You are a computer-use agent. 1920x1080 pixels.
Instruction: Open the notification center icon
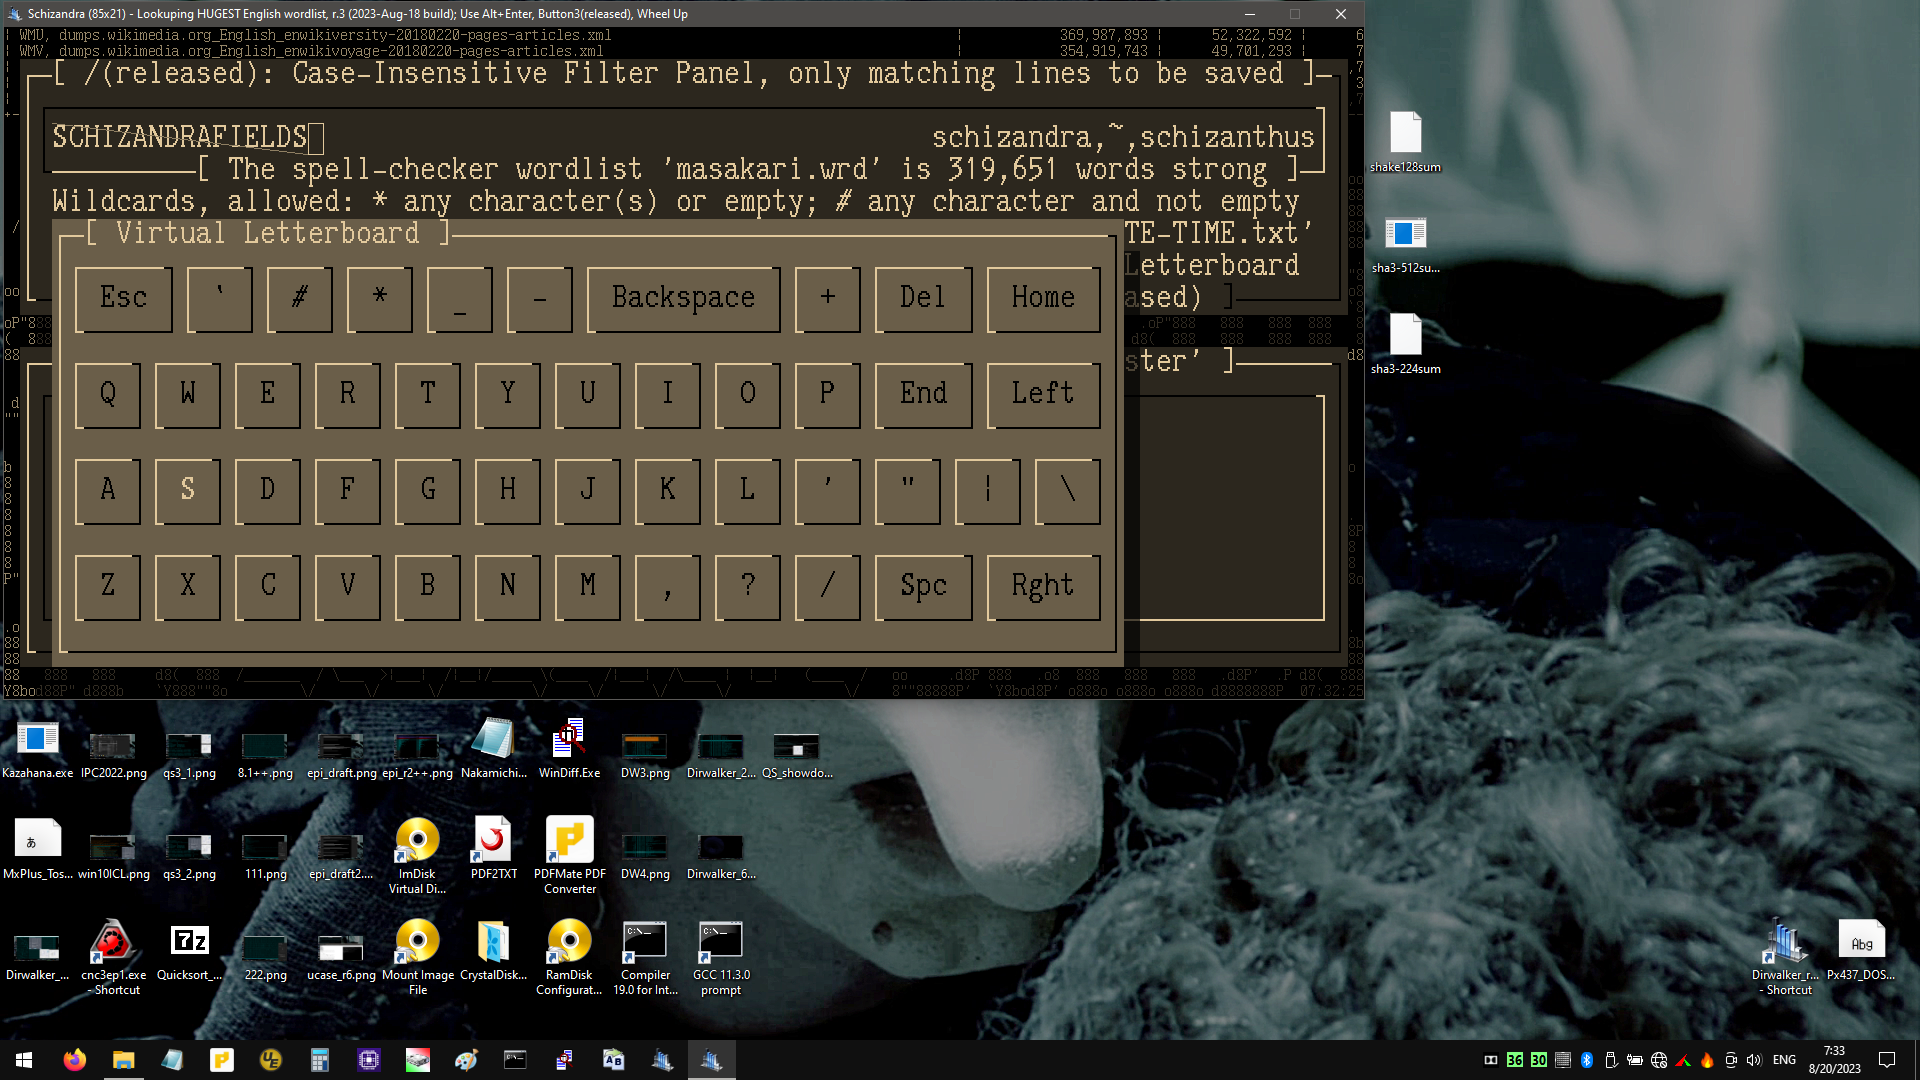[1887, 1060]
